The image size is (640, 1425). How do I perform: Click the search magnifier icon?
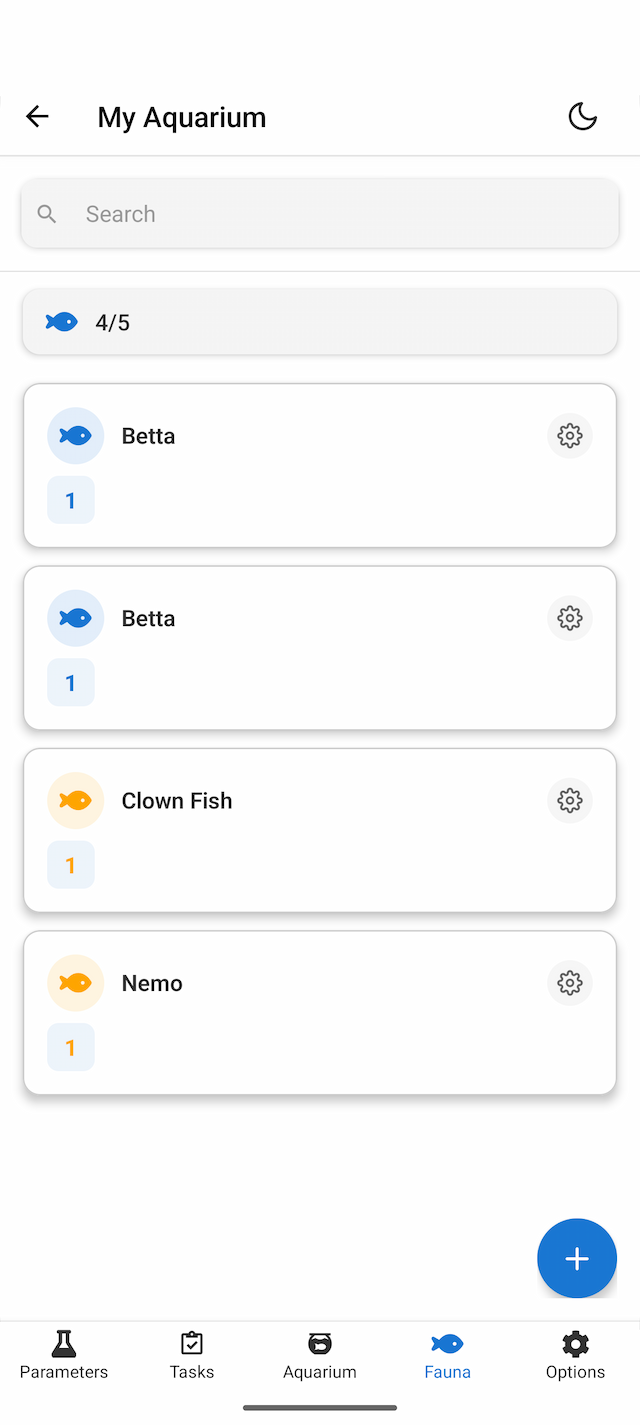[x=46, y=213]
